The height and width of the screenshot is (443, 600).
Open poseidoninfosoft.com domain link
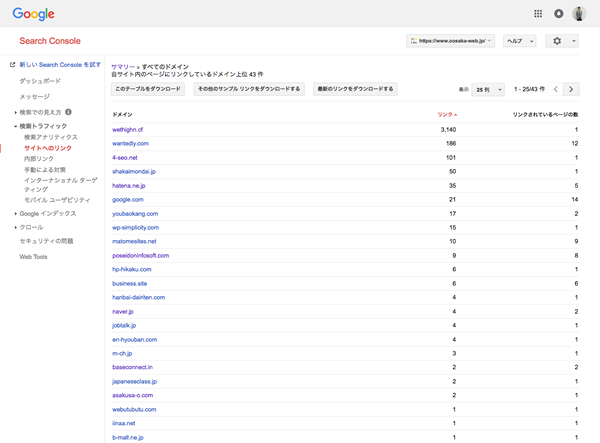140,255
